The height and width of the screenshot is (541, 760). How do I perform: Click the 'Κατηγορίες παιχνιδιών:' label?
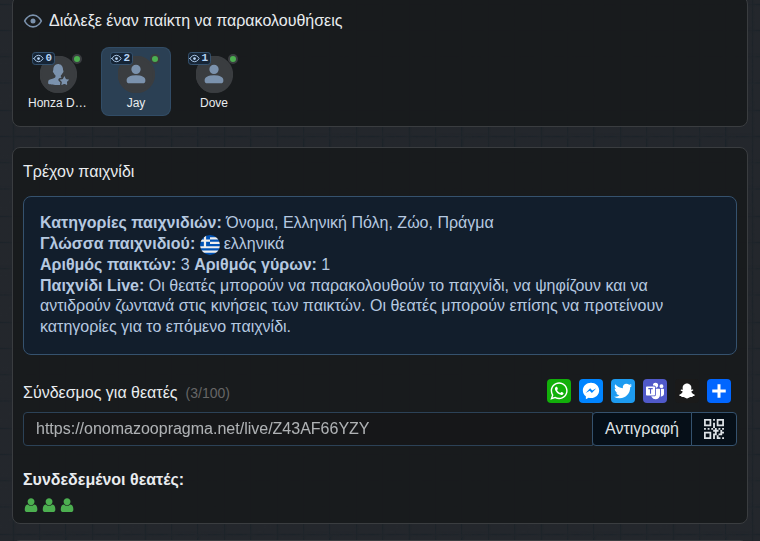pyautogui.click(x=131, y=223)
